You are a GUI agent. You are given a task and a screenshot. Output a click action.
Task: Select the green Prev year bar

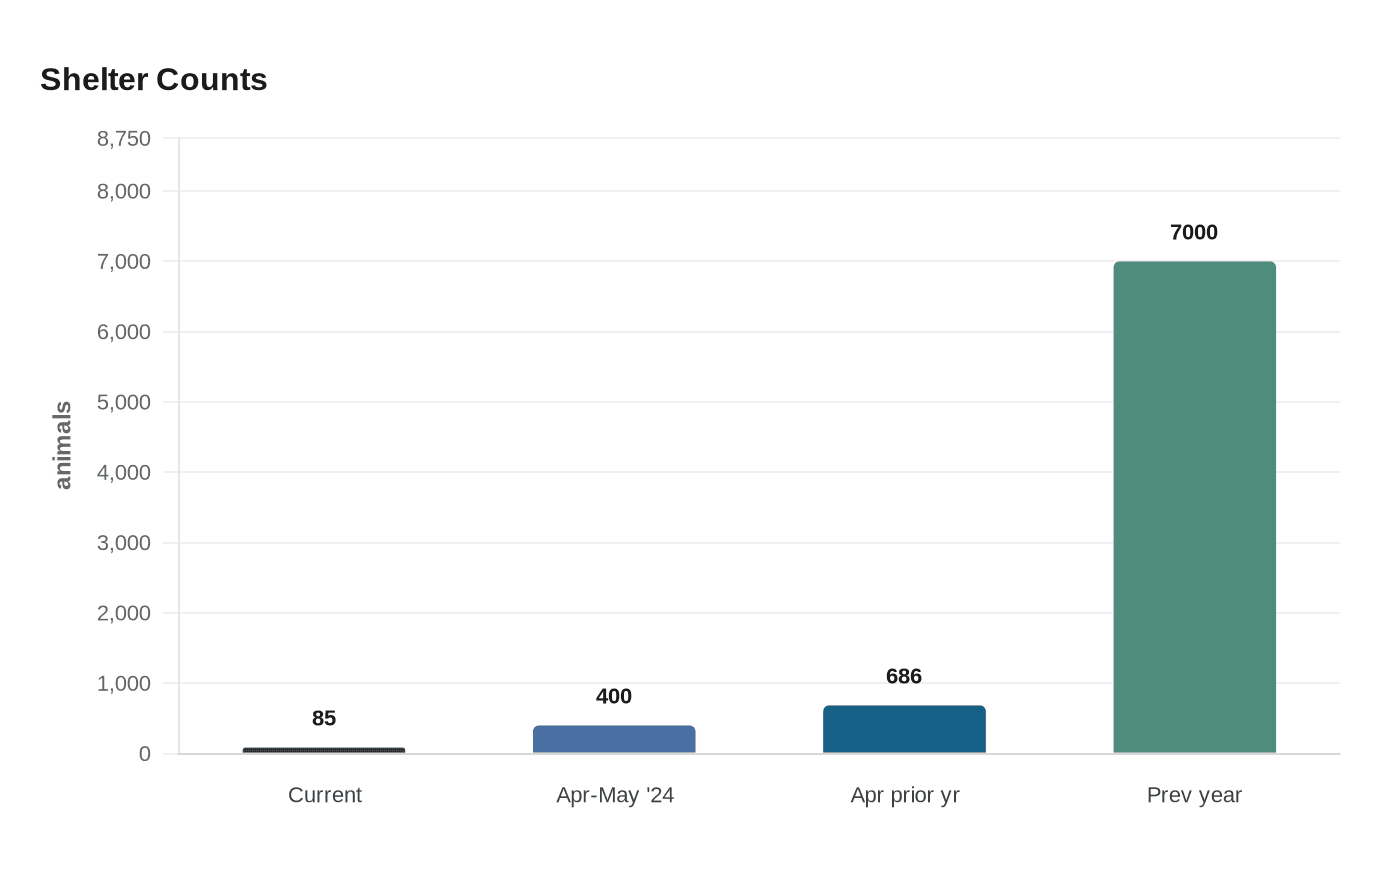[x=1194, y=507]
